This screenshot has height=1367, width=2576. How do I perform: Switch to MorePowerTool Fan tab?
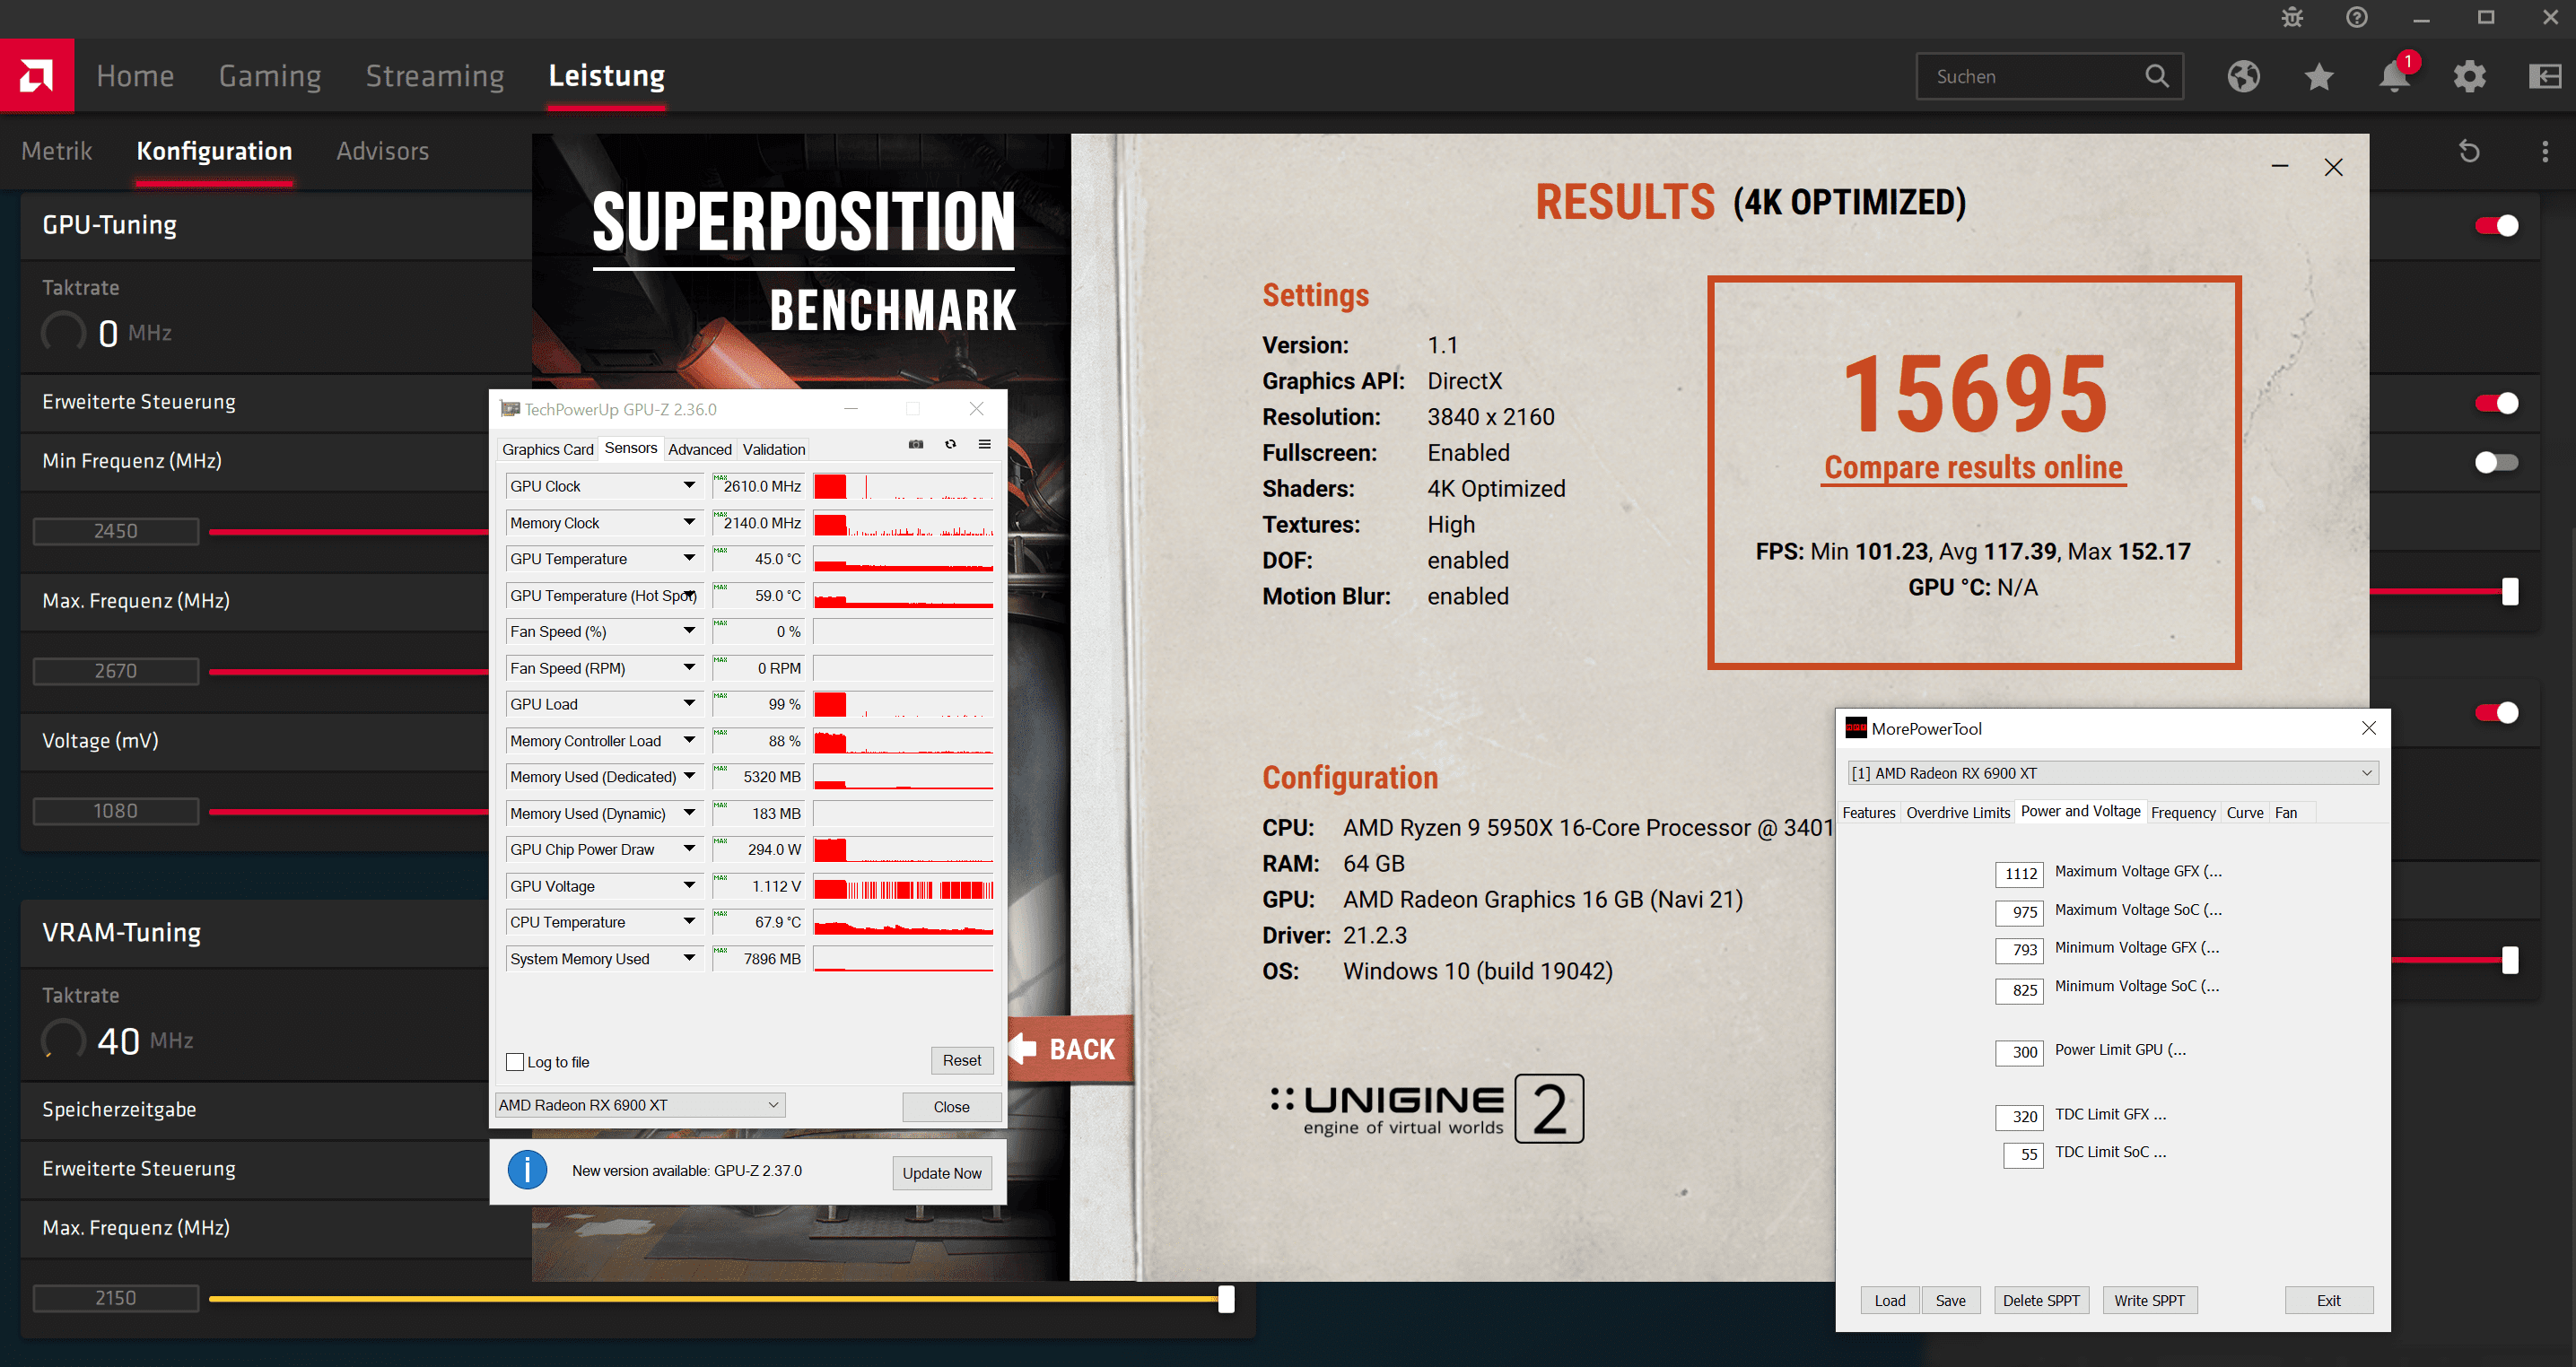pos(2286,813)
